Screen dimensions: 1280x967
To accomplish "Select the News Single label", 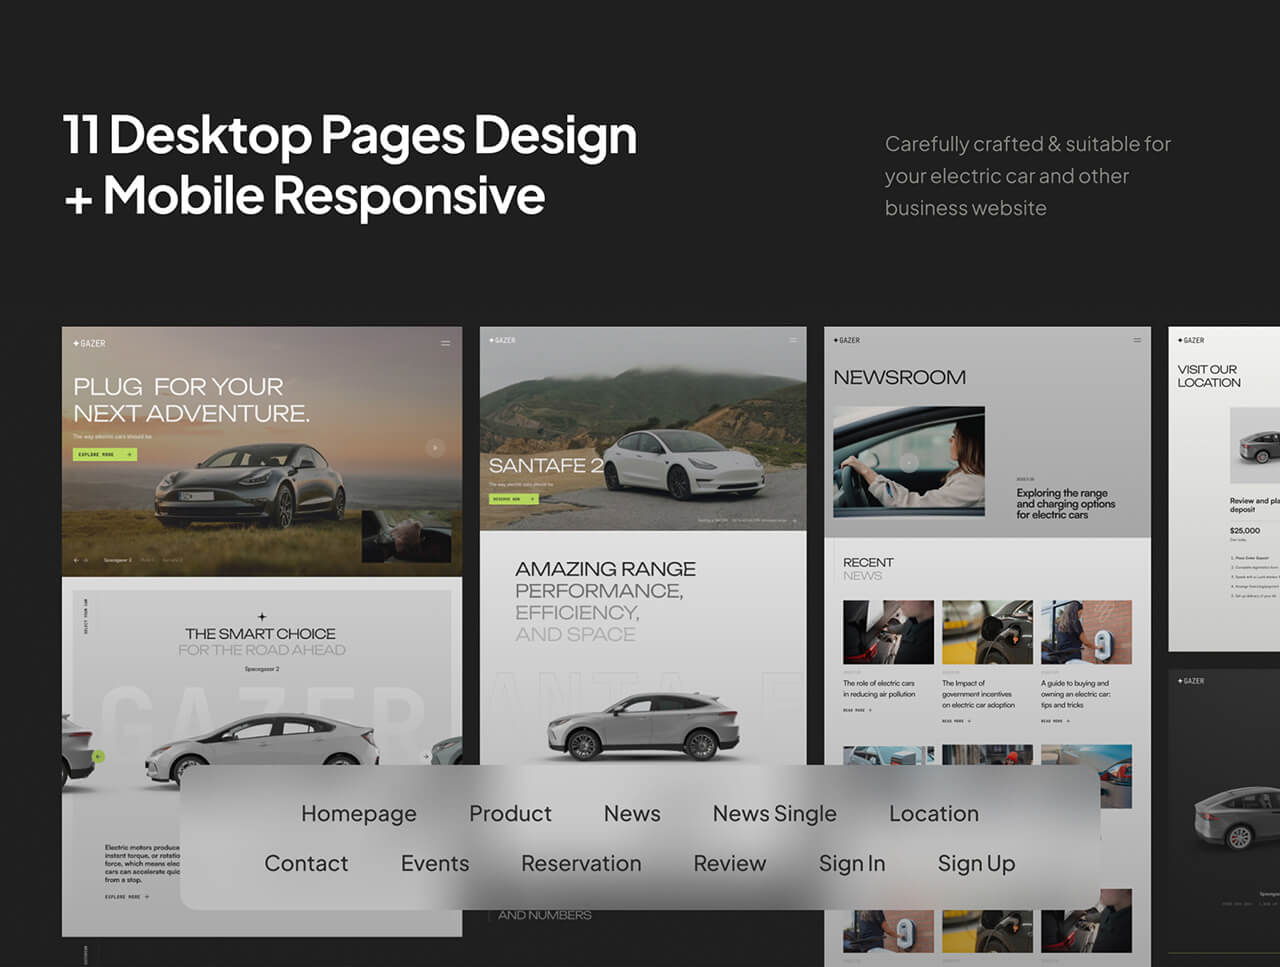I will click(x=774, y=814).
